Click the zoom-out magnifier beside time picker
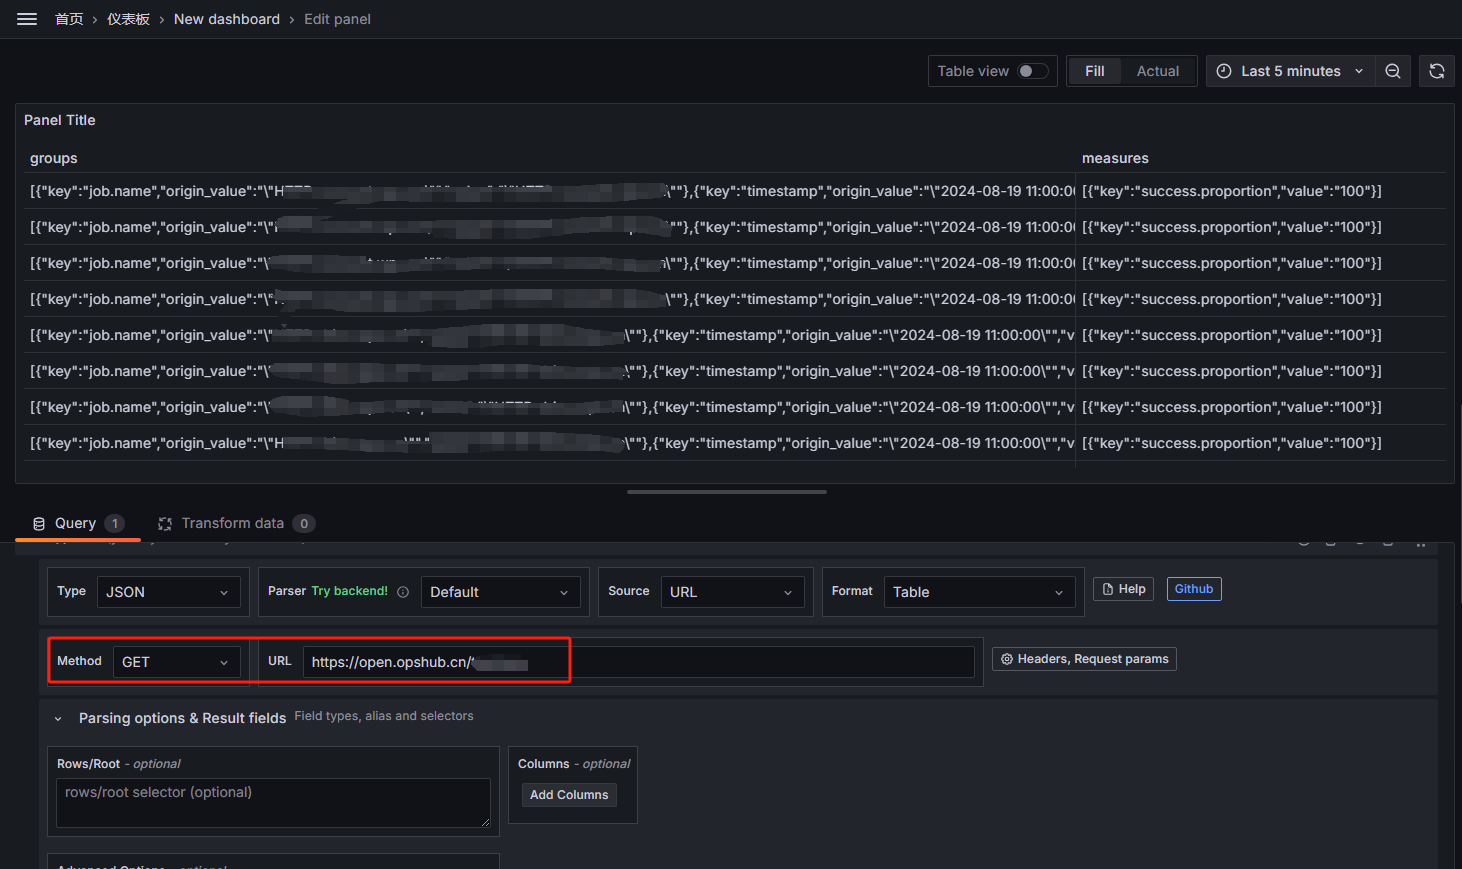 pyautogui.click(x=1392, y=70)
